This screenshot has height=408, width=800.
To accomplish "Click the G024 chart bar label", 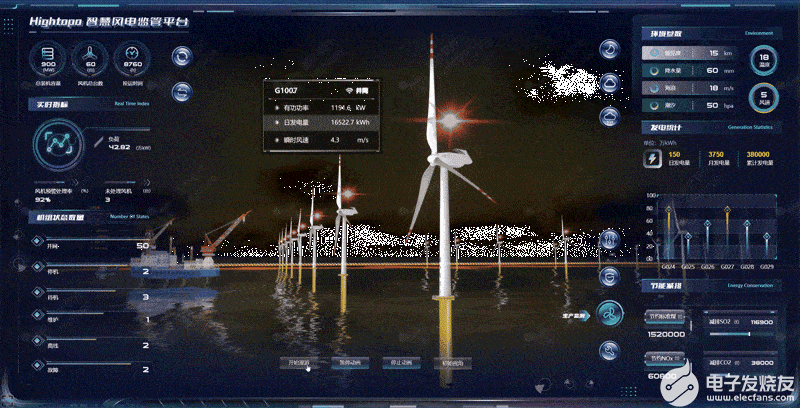I will (x=669, y=267).
